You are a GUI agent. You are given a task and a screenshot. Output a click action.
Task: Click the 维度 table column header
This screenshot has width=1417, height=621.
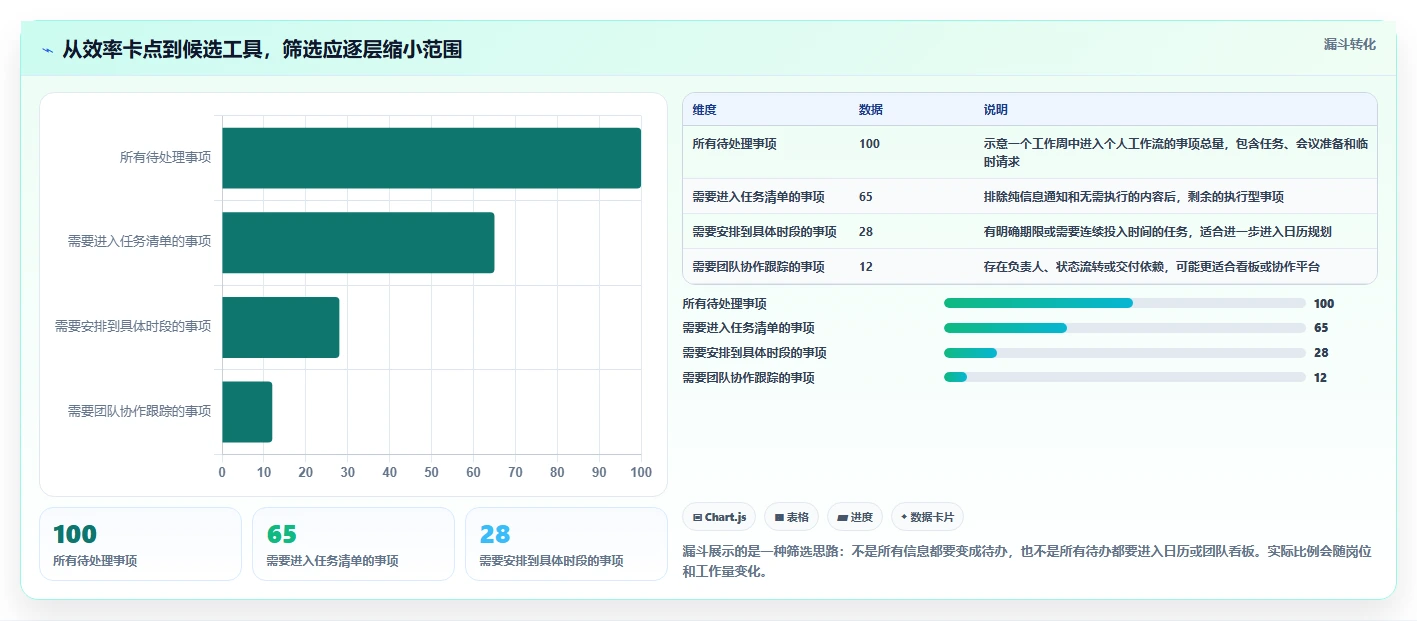pyautogui.click(x=705, y=110)
